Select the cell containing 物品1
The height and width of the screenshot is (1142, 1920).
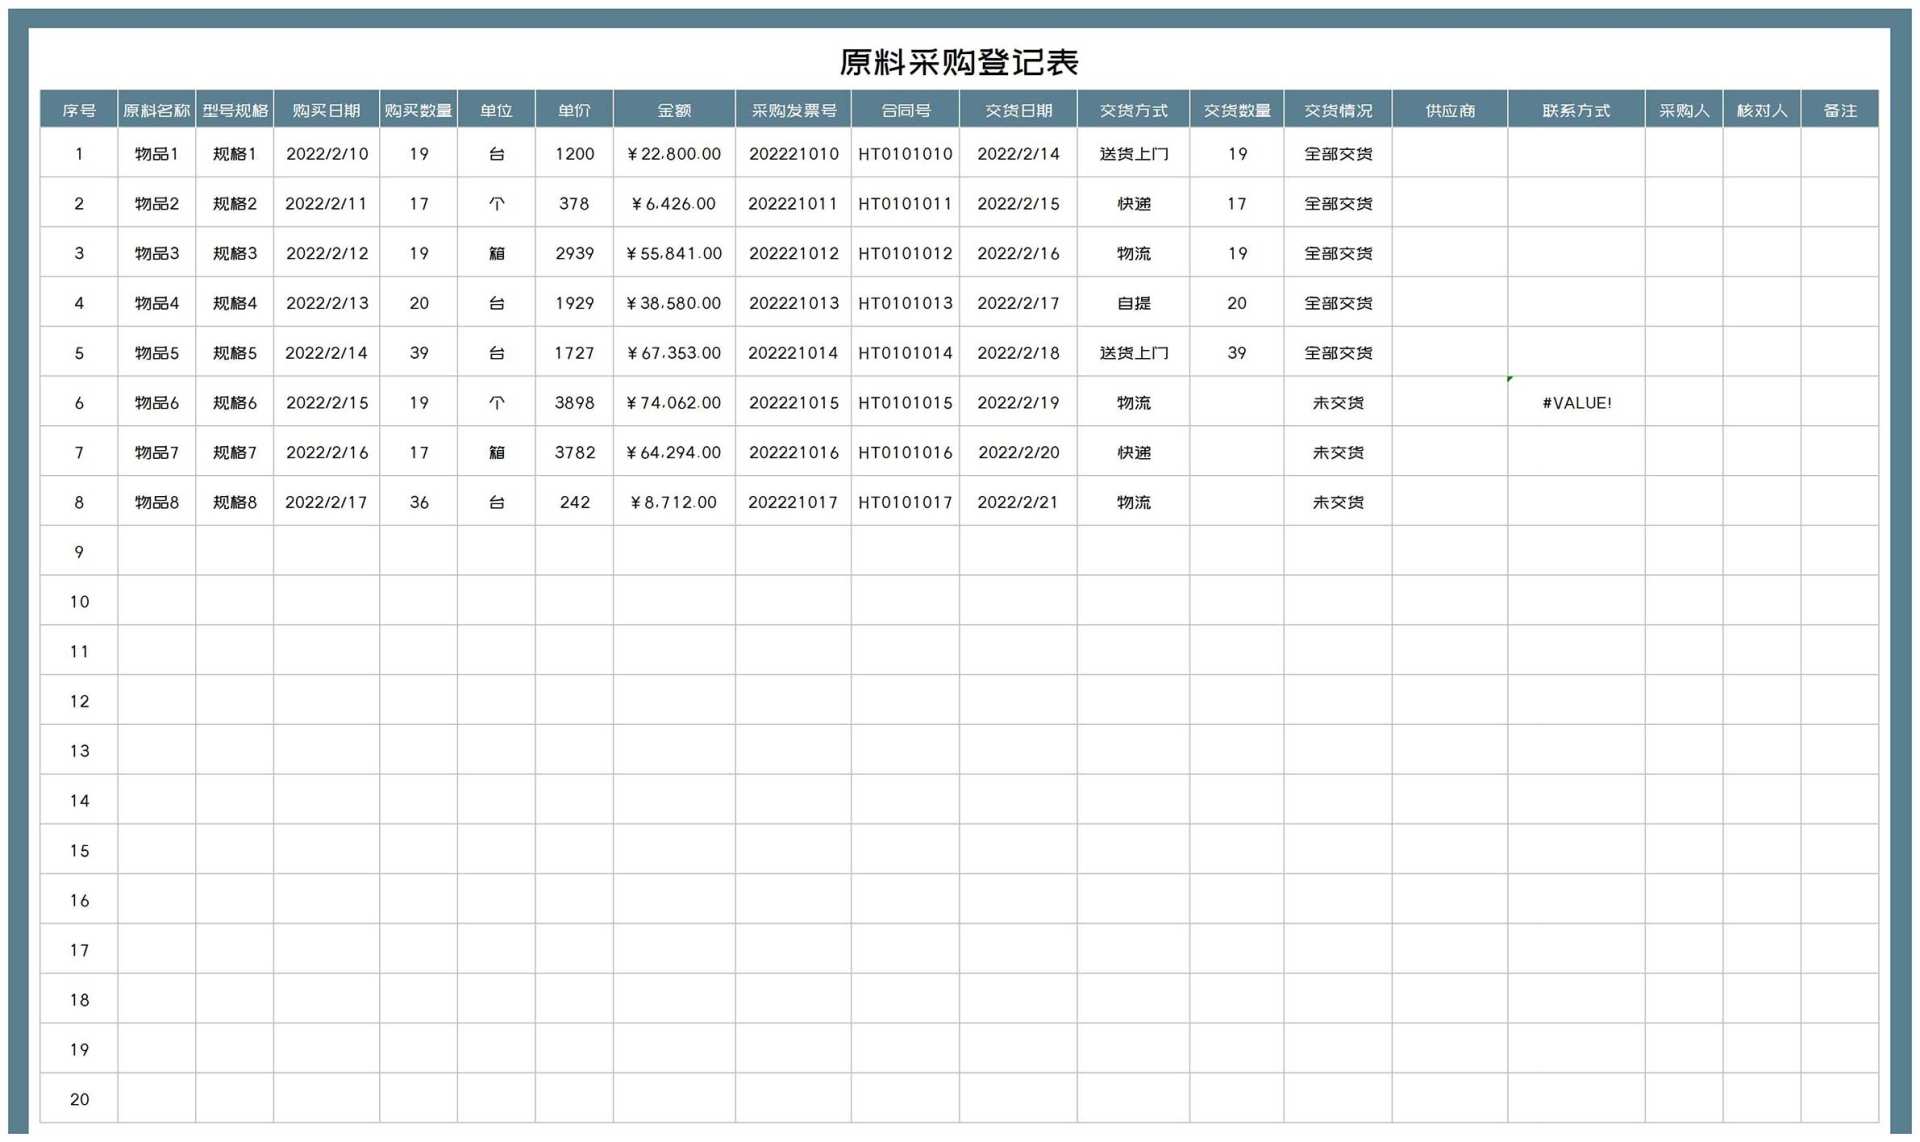(x=156, y=154)
